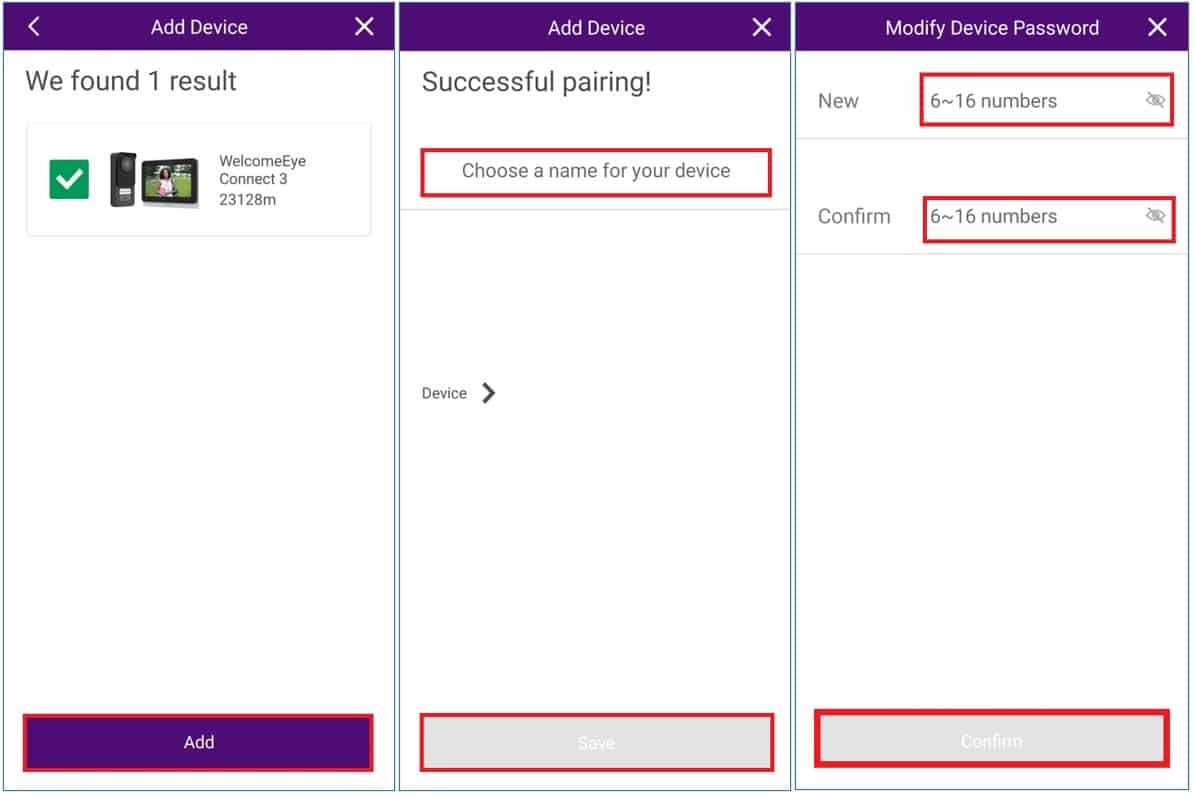This screenshot has height=796, width=1195.
Task: Expand the Device chevron arrow
Action: (489, 393)
